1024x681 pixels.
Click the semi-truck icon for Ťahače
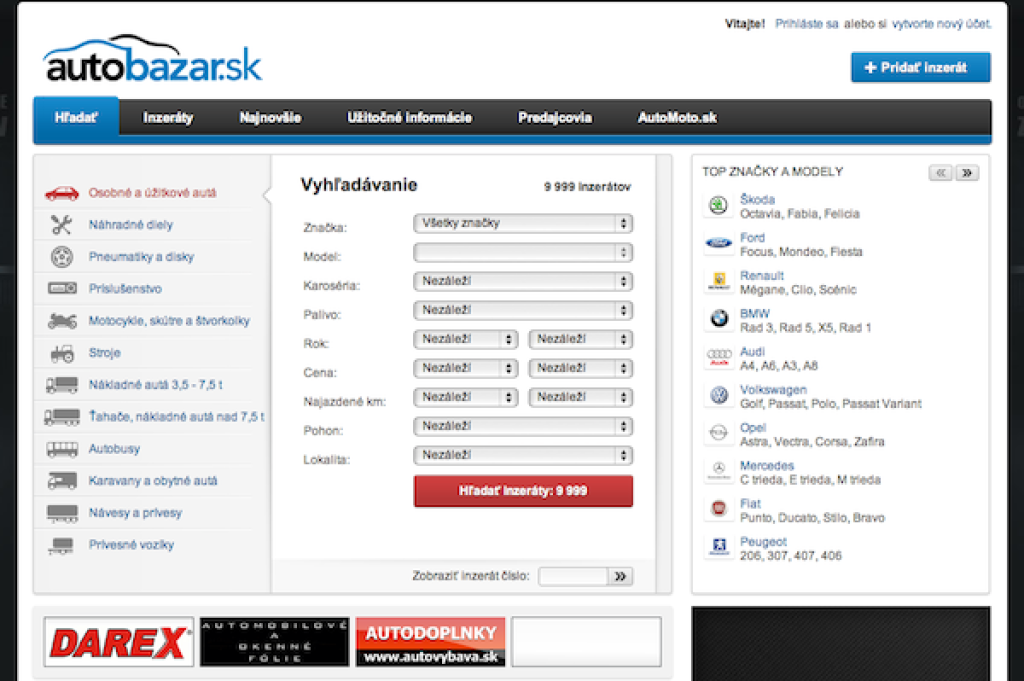61,417
